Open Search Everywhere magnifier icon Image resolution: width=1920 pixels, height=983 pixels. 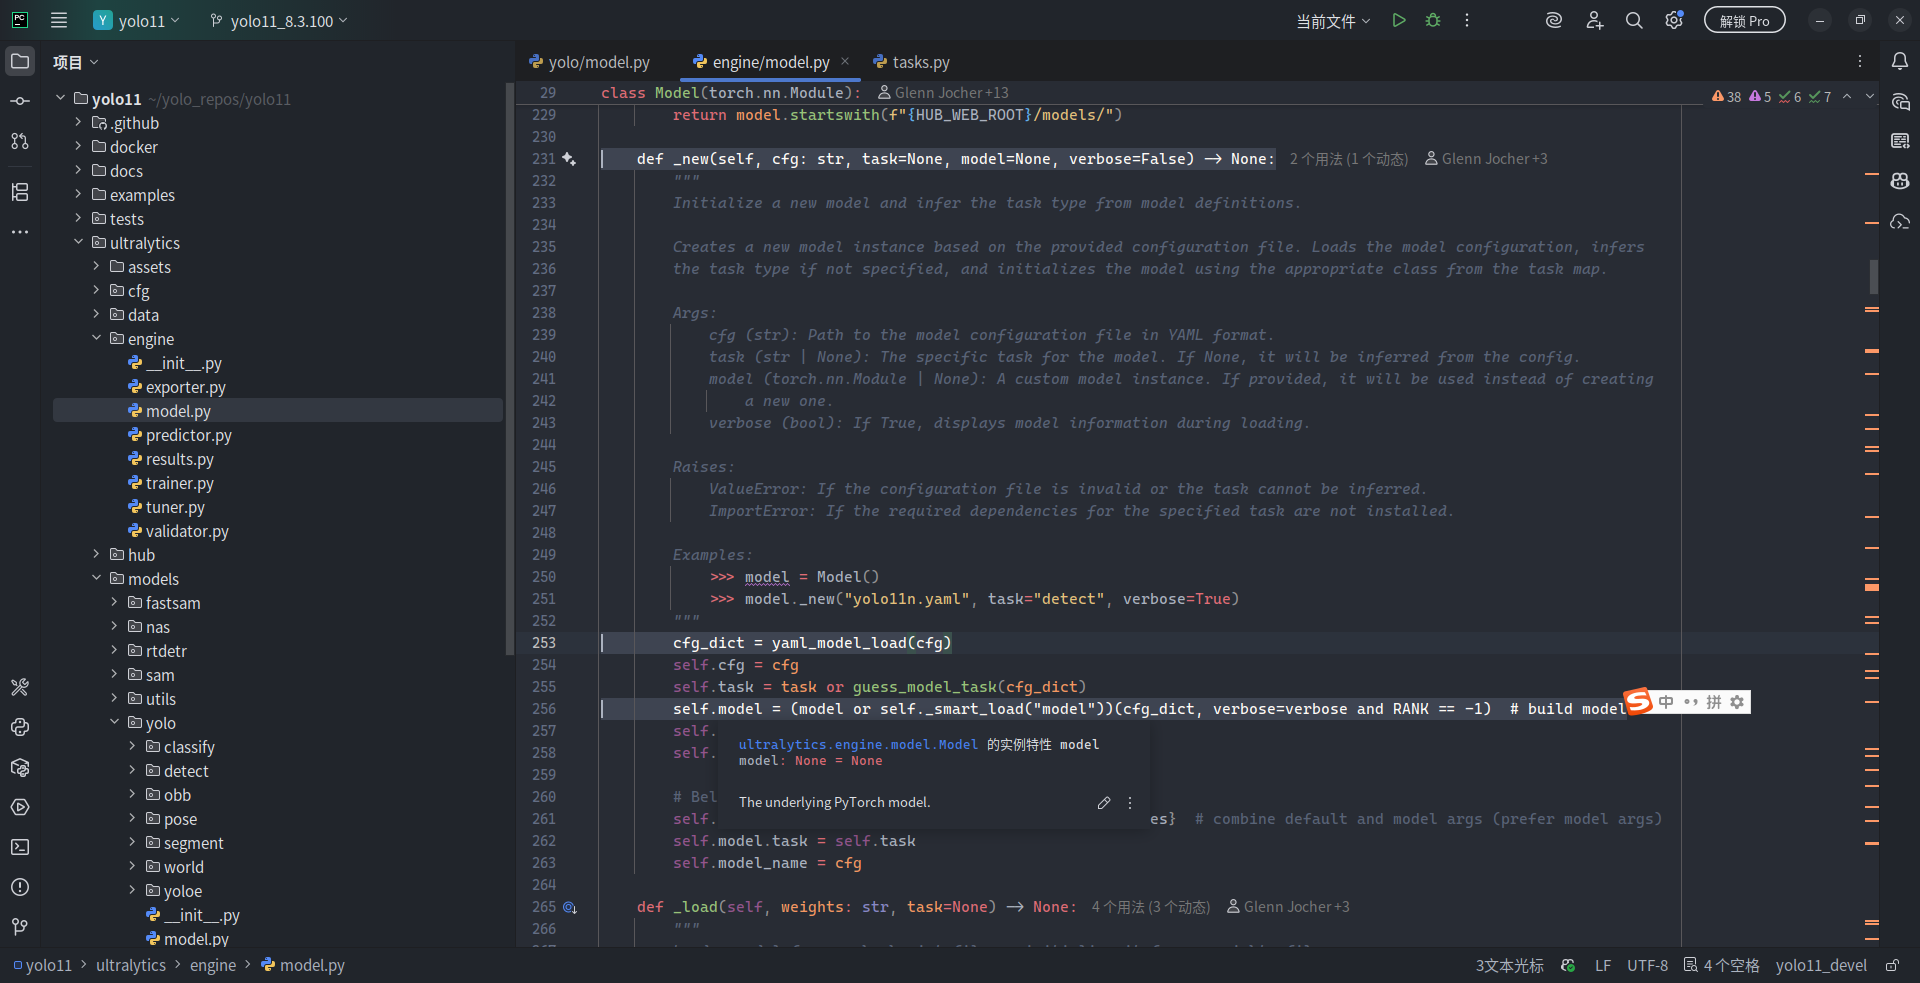1634,20
